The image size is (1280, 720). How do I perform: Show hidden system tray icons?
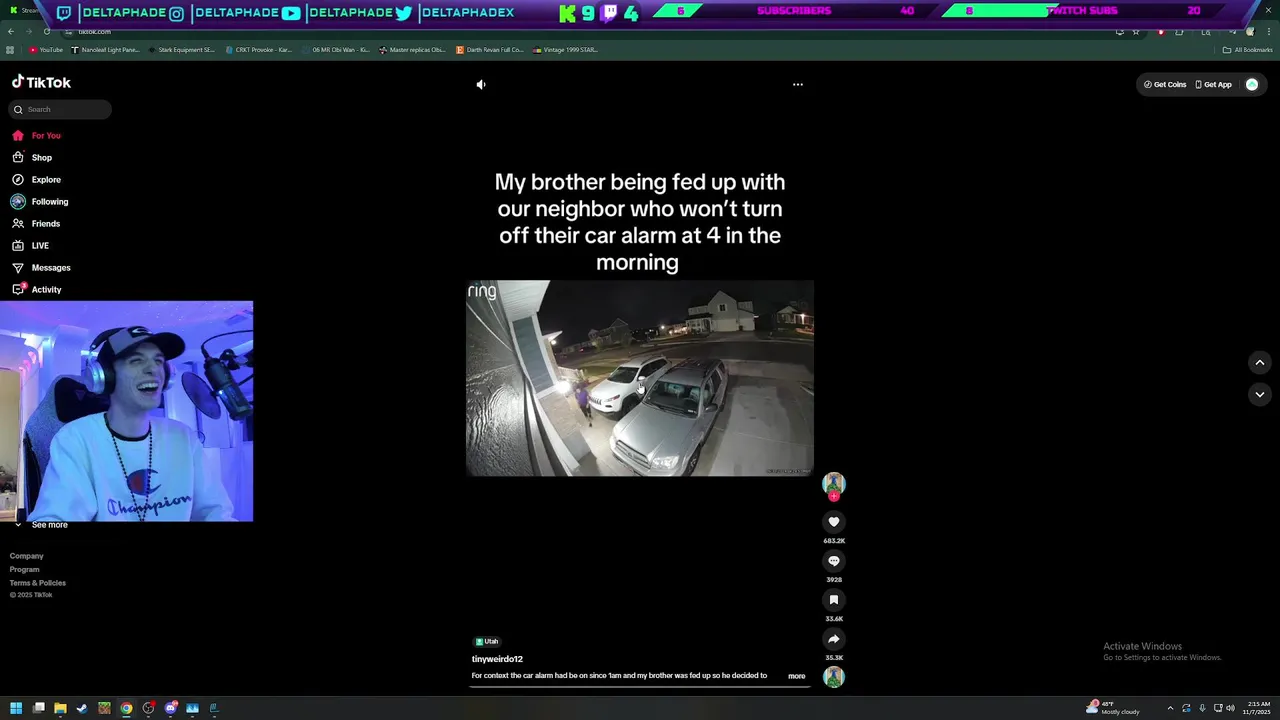tap(1170, 708)
